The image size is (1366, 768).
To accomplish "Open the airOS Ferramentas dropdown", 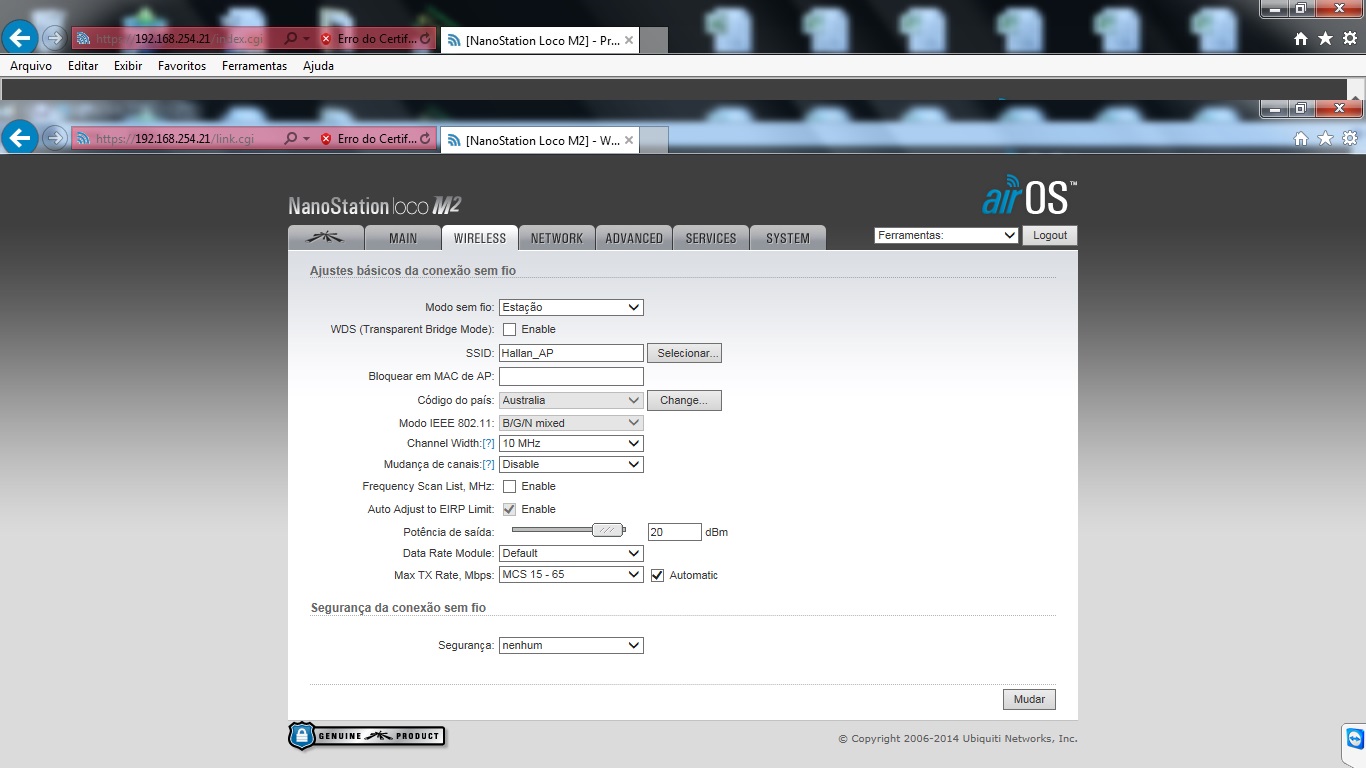I will click(946, 236).
